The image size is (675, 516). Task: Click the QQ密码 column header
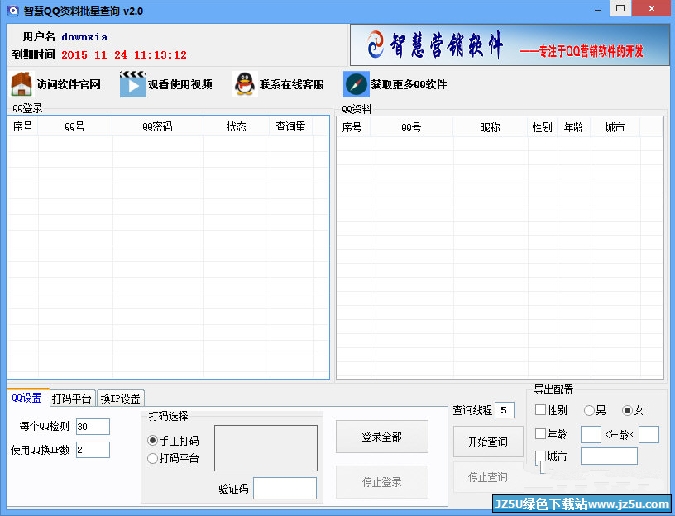click(x=158, y=126)
